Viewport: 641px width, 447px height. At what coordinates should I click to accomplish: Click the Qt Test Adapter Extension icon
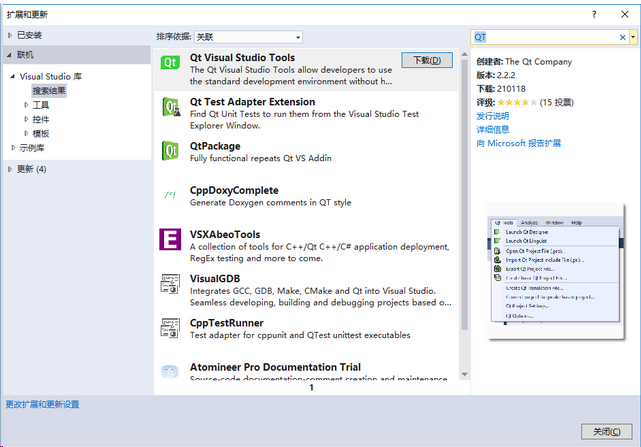click(x=171, y=107)
